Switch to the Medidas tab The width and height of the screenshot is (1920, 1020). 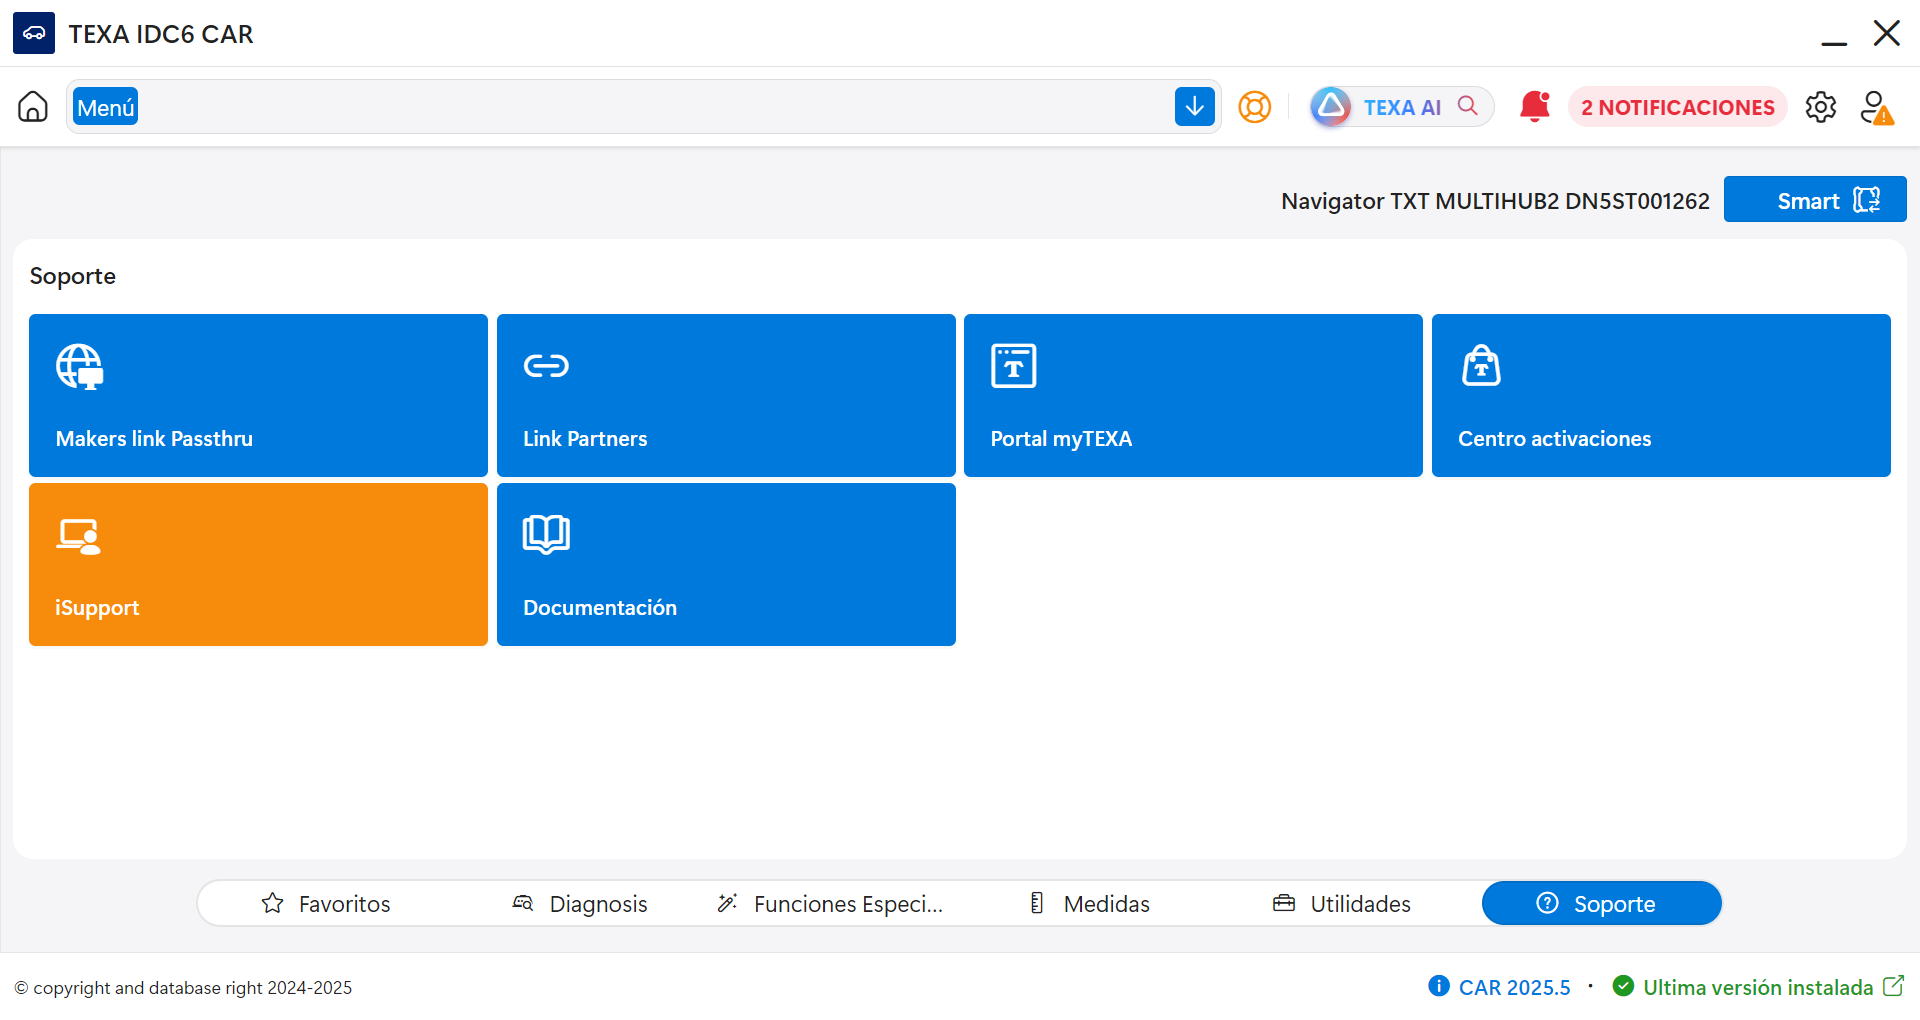coord(1090,903)
